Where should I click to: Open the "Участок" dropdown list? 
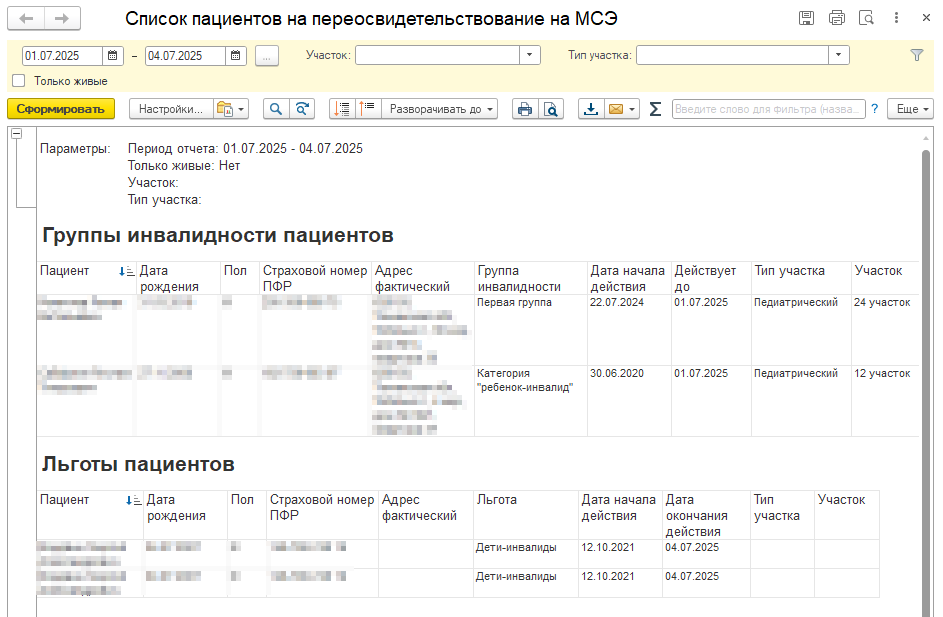pos(530,56)
